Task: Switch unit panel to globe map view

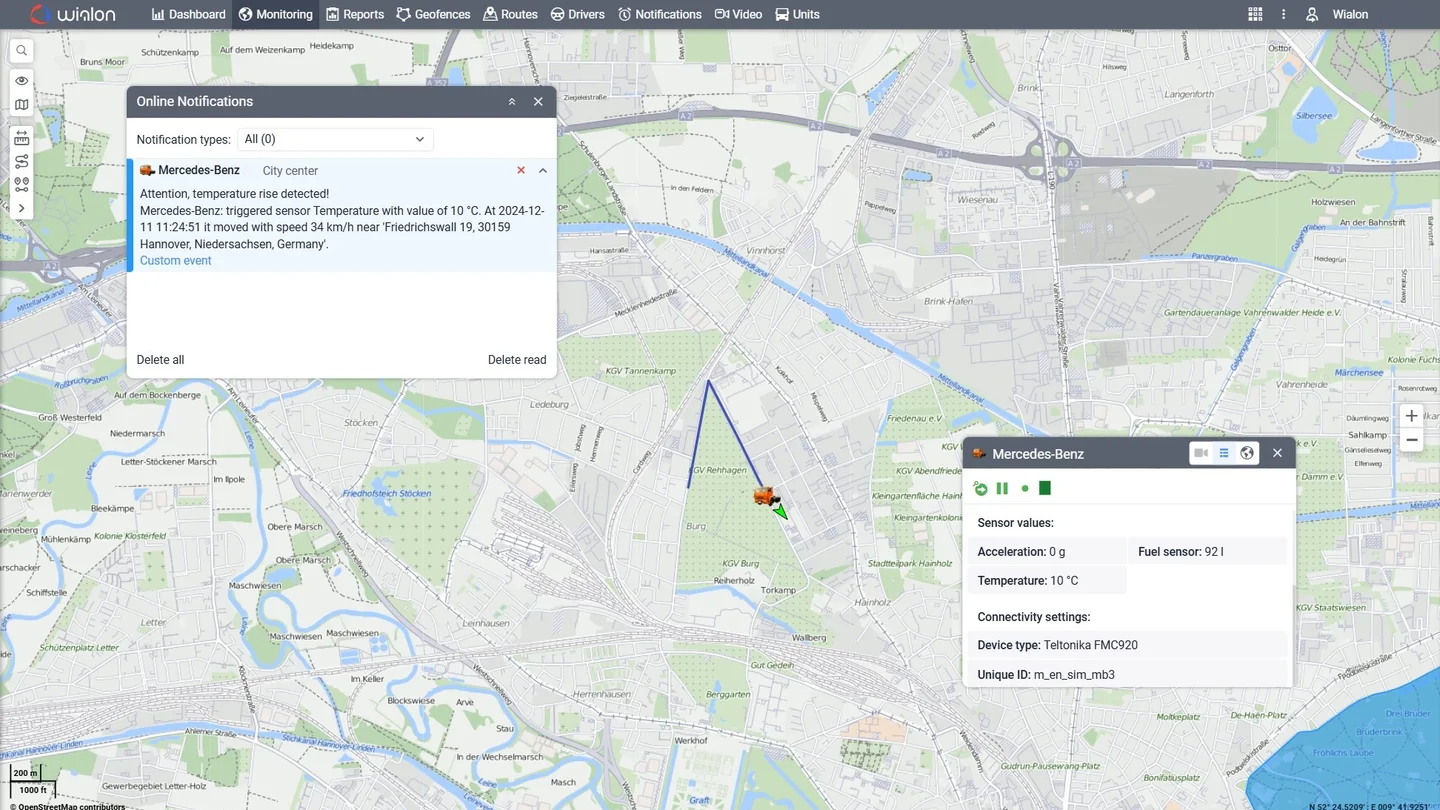Action: pyautogui.click(x=1247, y=453)
